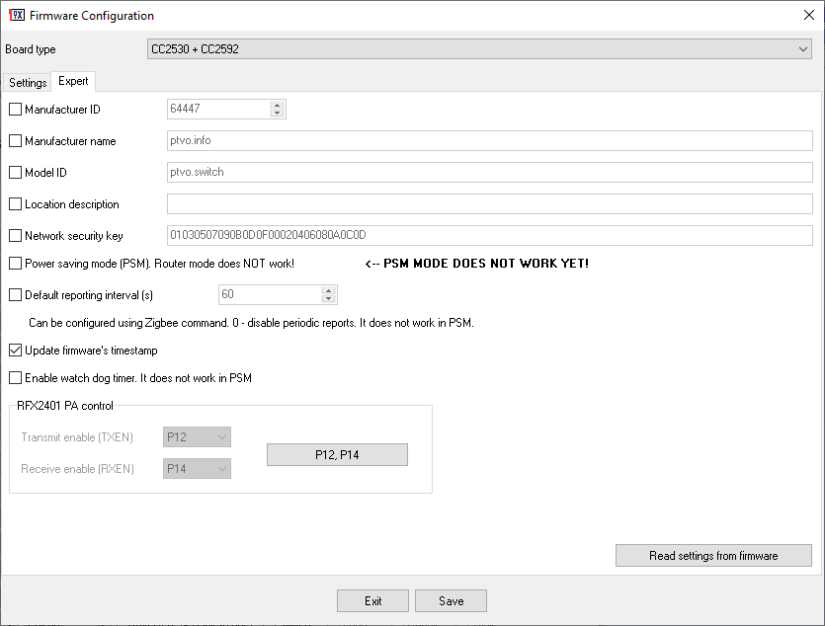
Task: Enable Power saving mode (PSM)
Action: tap(15, 264)
